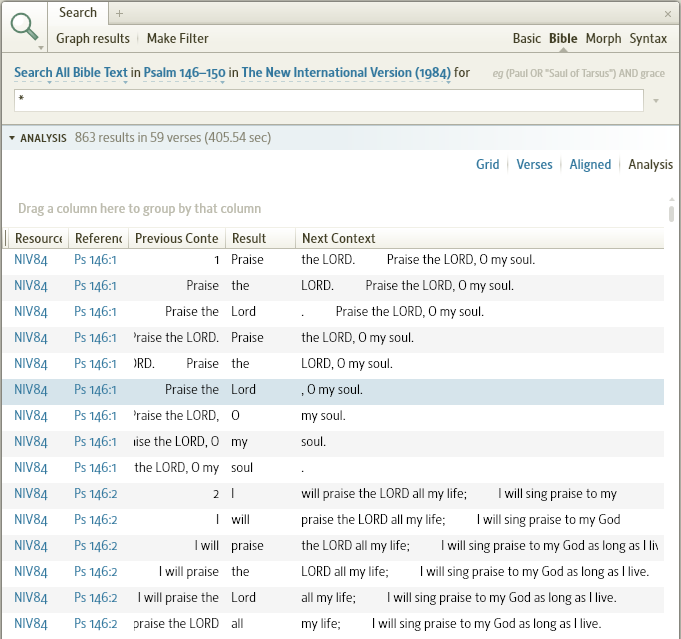
Task: Select the Bible search type
Action: [563, 39]
